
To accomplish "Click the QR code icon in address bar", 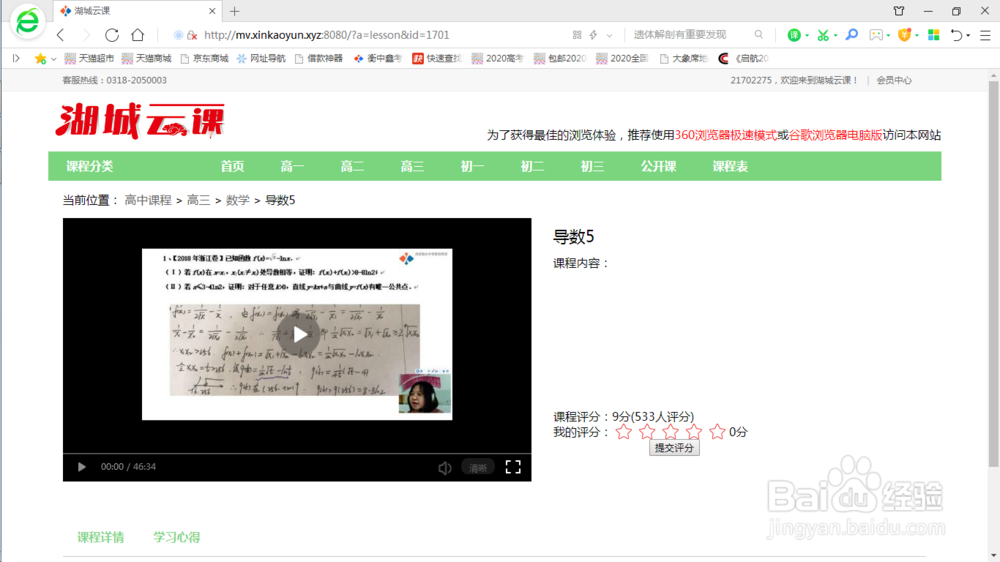I will [577, 35].
